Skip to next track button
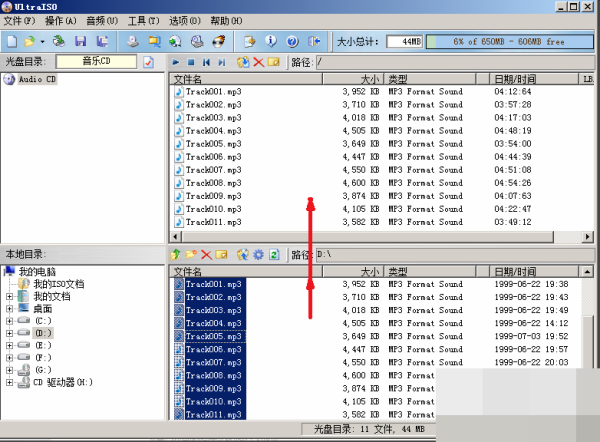 222,62
